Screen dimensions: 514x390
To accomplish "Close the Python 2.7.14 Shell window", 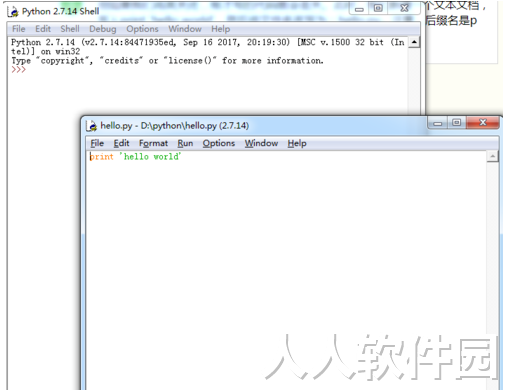I will pos(404,8).
